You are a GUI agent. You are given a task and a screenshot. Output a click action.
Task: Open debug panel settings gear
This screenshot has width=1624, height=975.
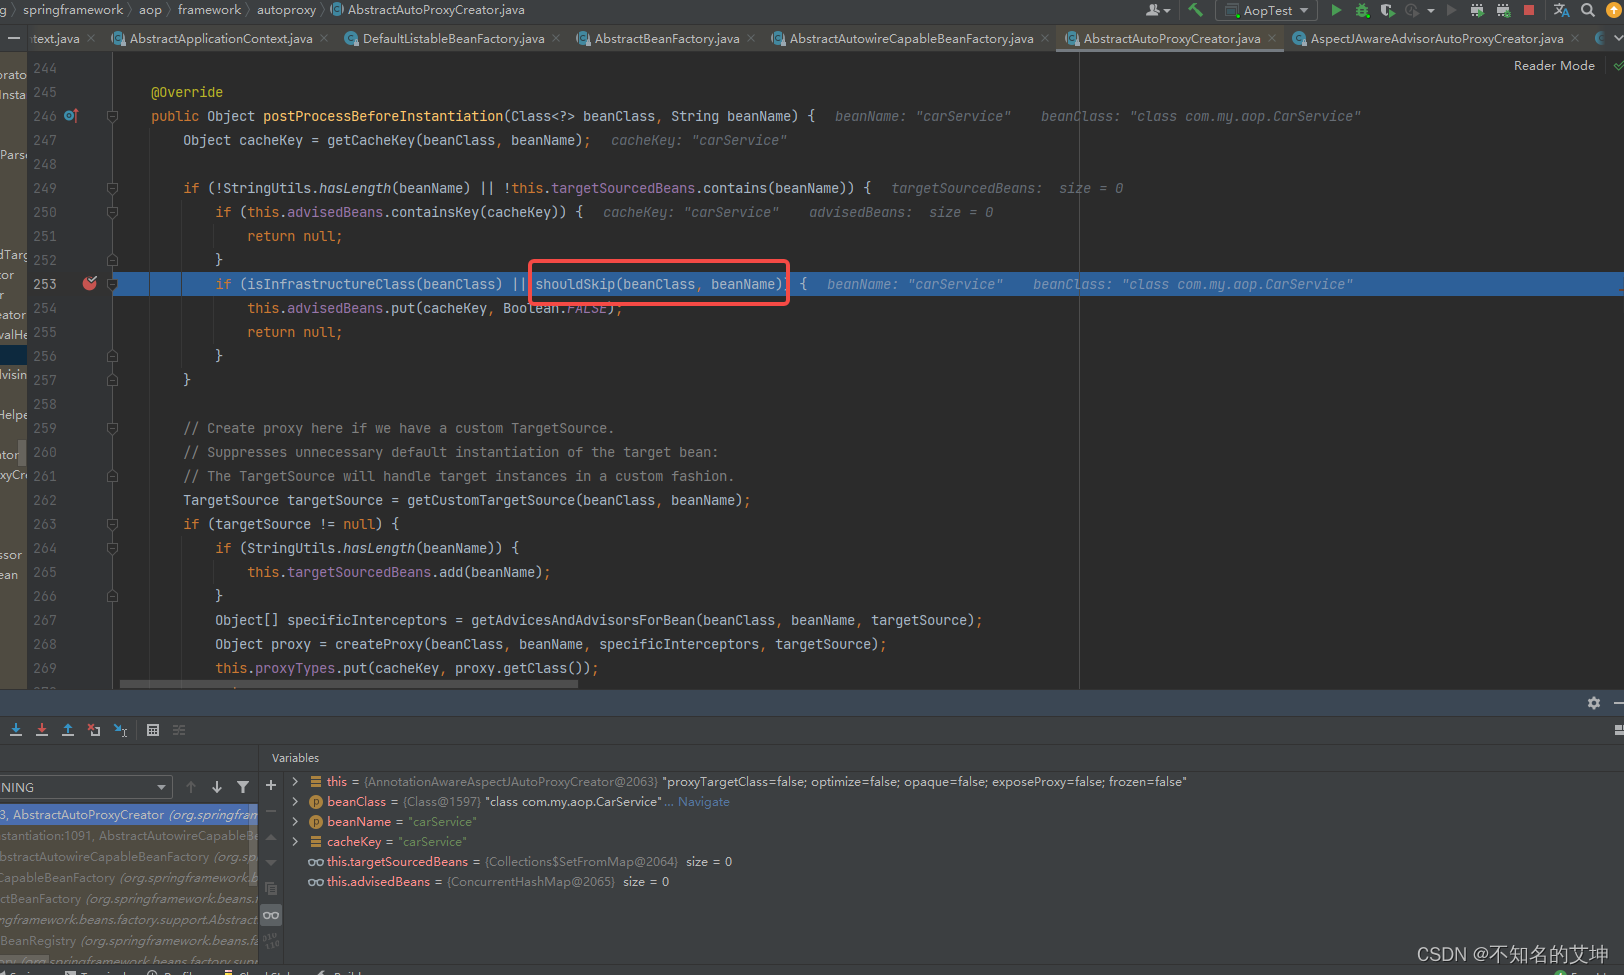tap(1594, 703)
